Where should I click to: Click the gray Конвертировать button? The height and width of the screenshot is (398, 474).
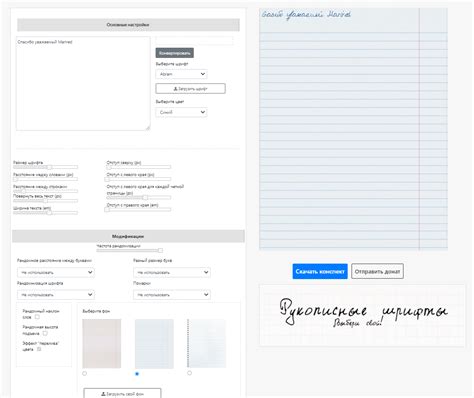click(174, 53)
